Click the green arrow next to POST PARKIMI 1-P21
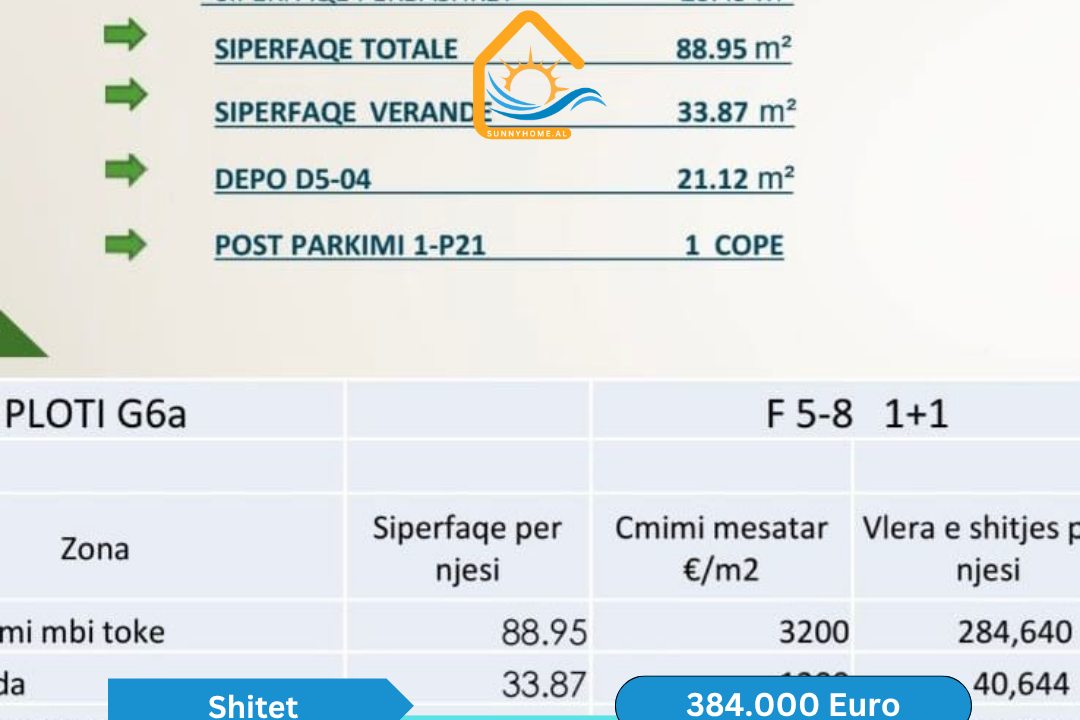This screenshot has height=720, width=1080. click(125, 245)
